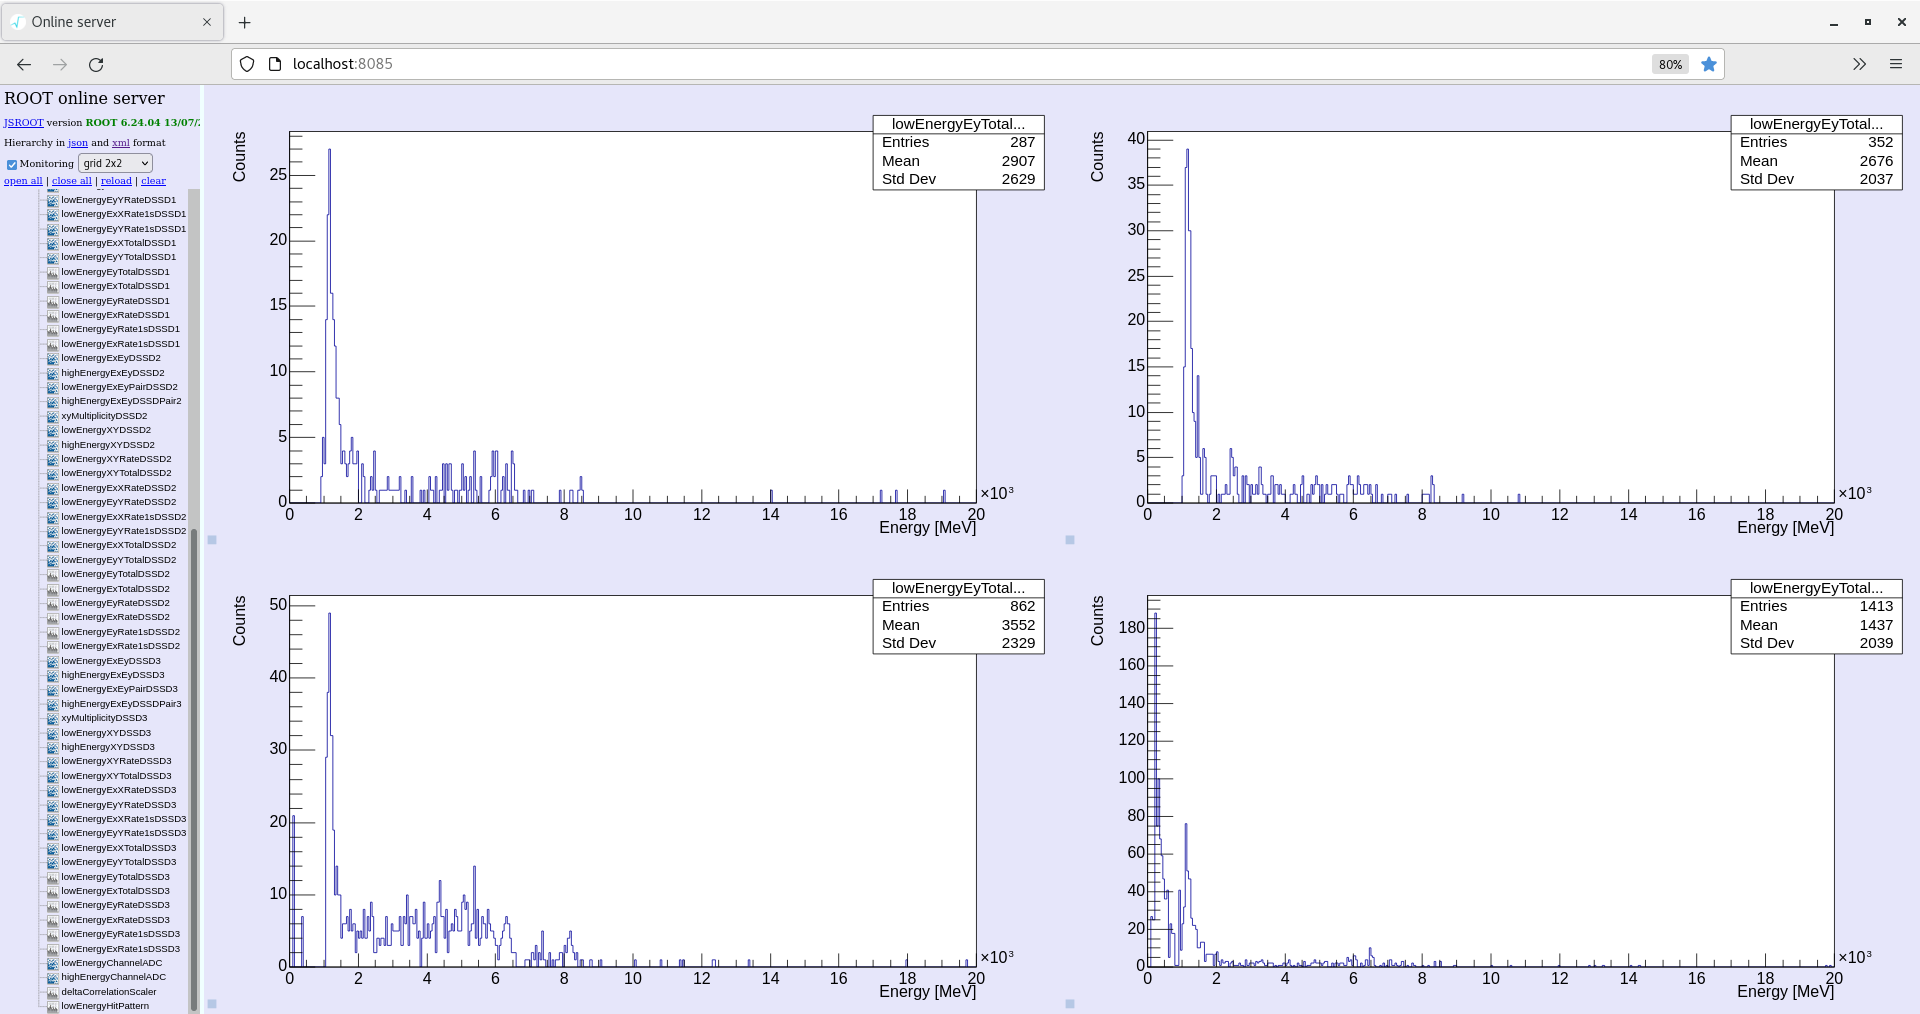Open the xml hierarchy format link
1920x1014 pixels.
120,143
